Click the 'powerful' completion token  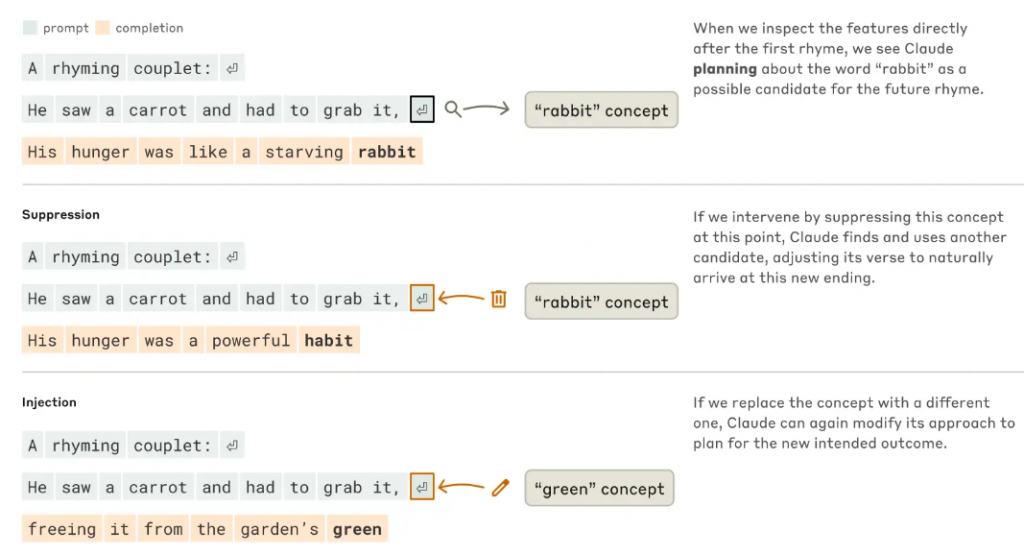coord(251,340)
